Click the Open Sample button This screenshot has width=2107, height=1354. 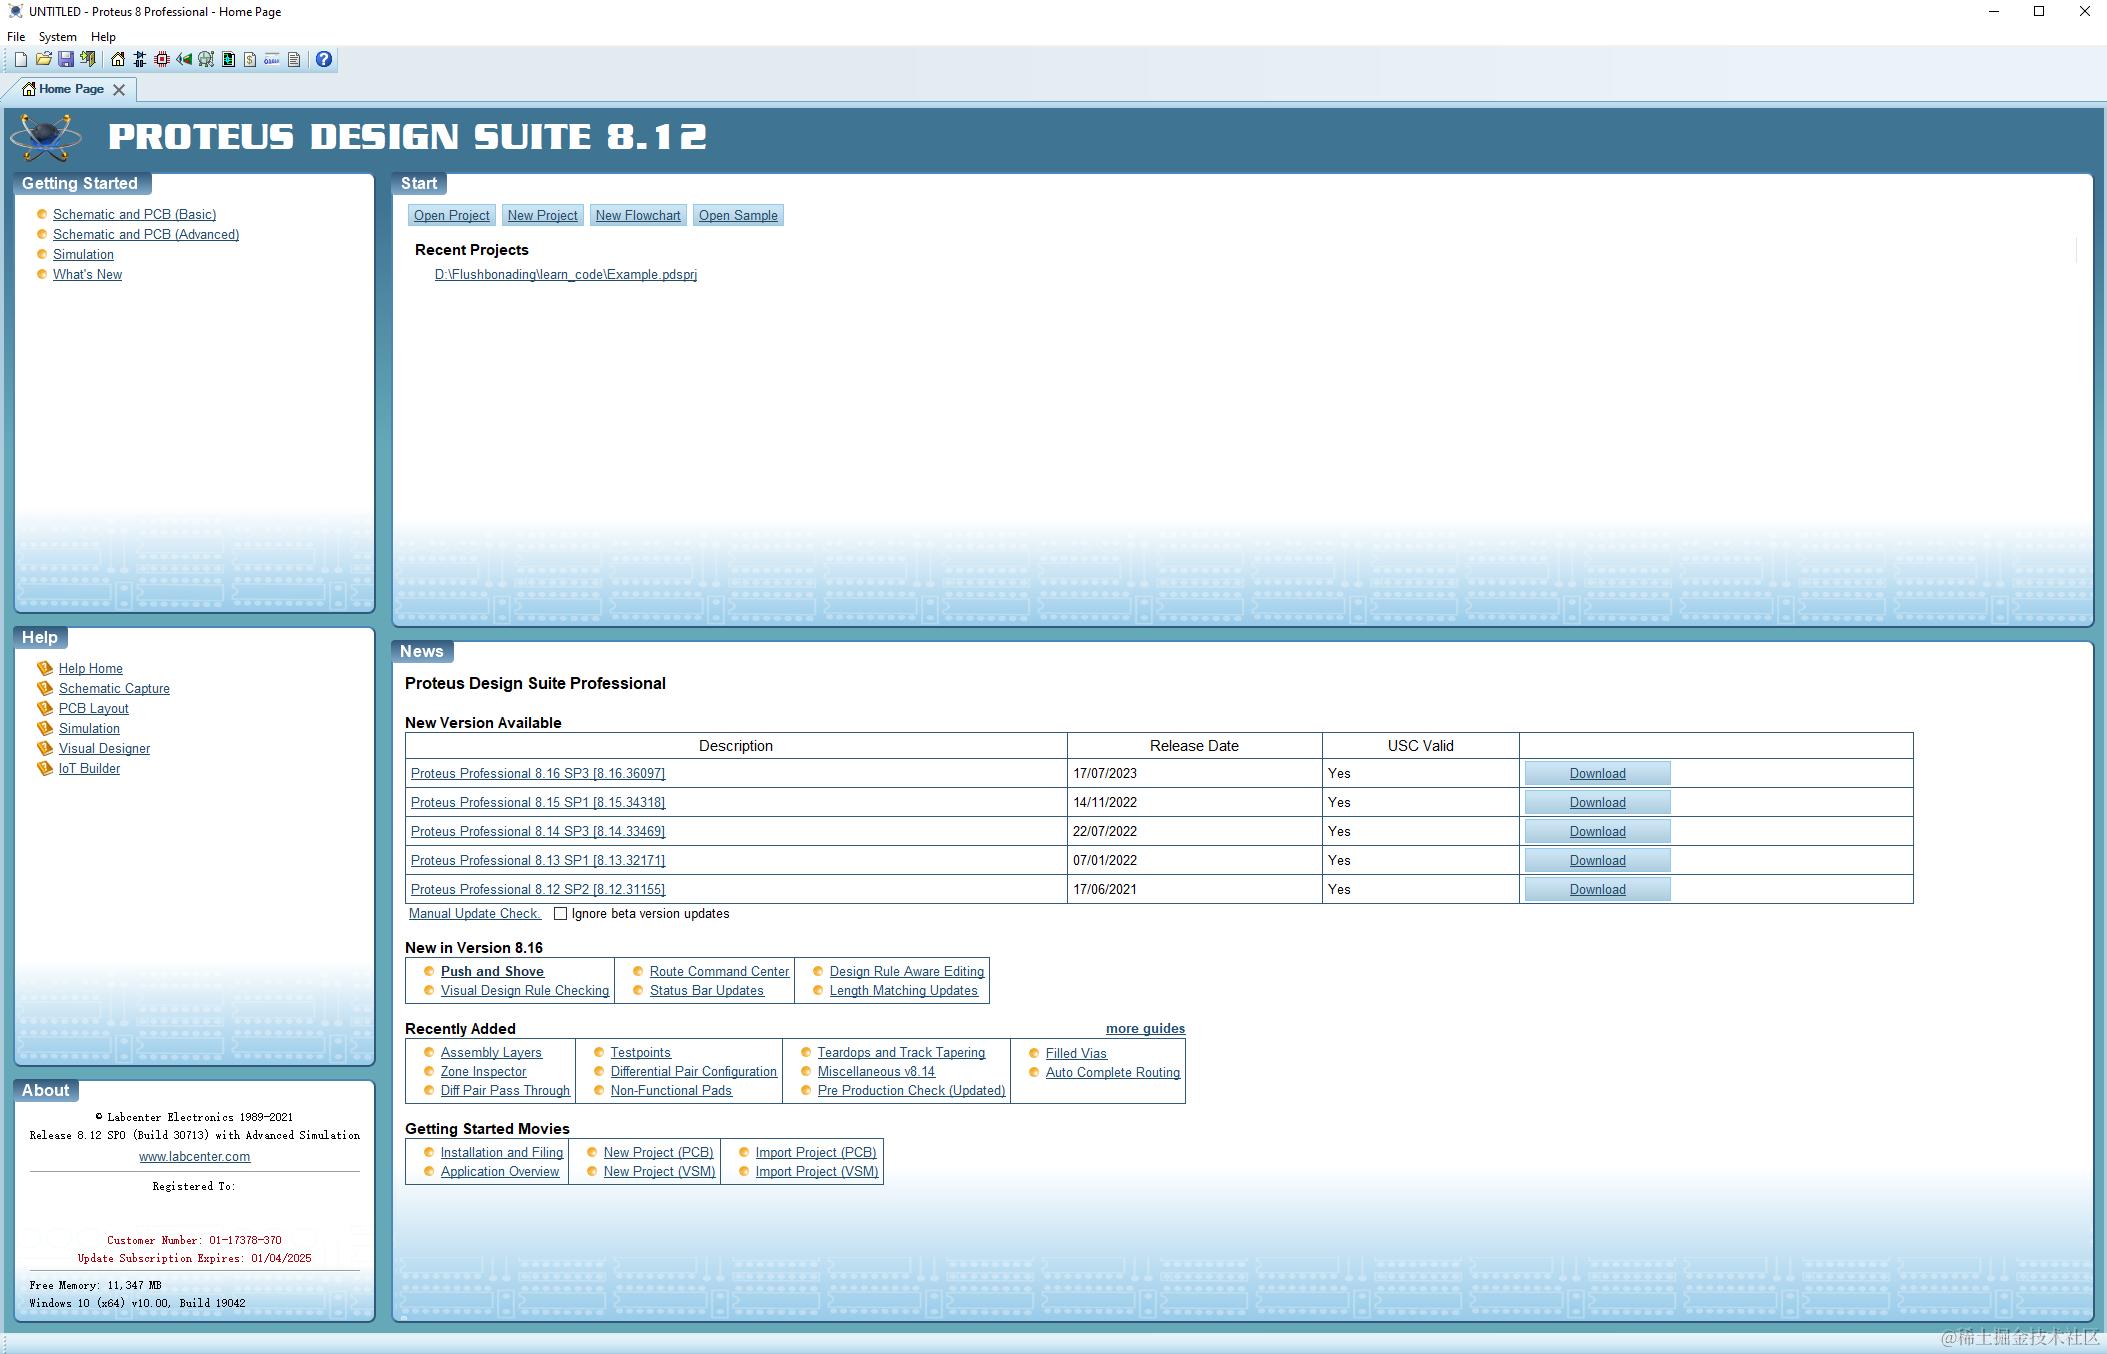[738, 215]
